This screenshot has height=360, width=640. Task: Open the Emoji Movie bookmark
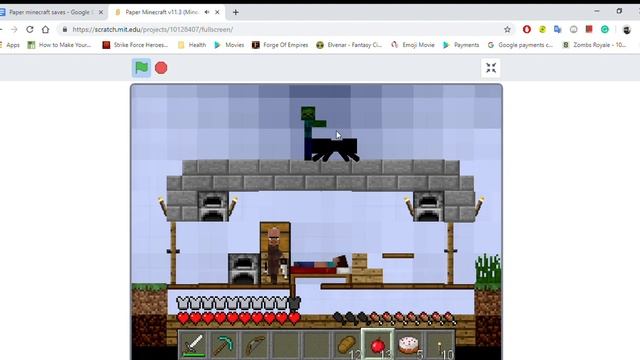(x=413, y=45)
